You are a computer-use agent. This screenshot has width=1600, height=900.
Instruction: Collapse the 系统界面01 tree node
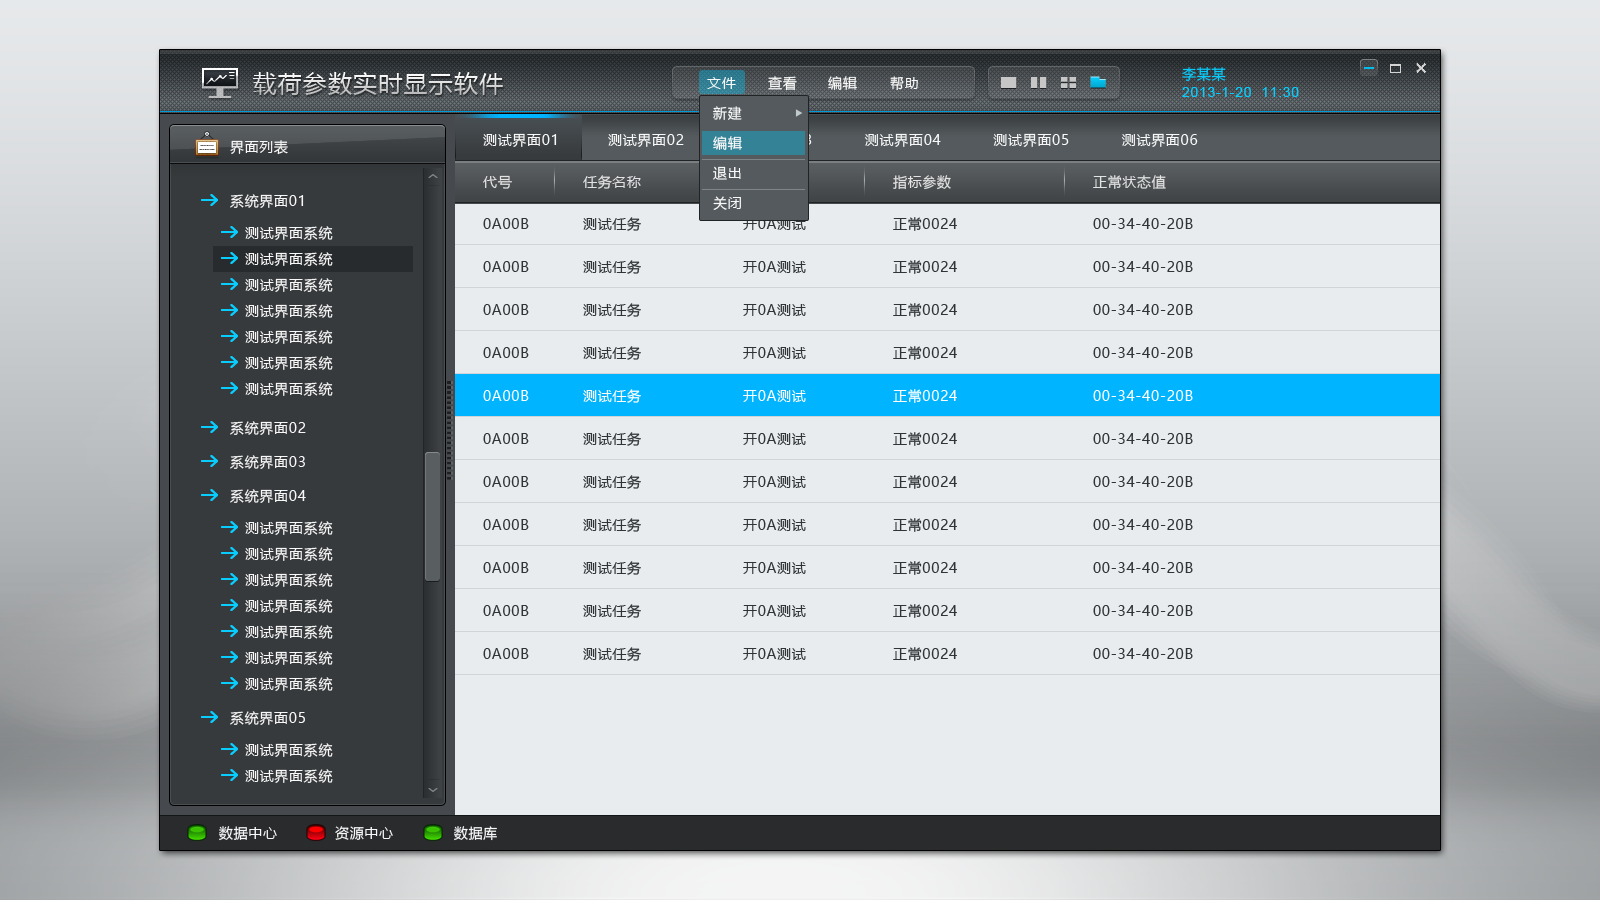[209, 201]
